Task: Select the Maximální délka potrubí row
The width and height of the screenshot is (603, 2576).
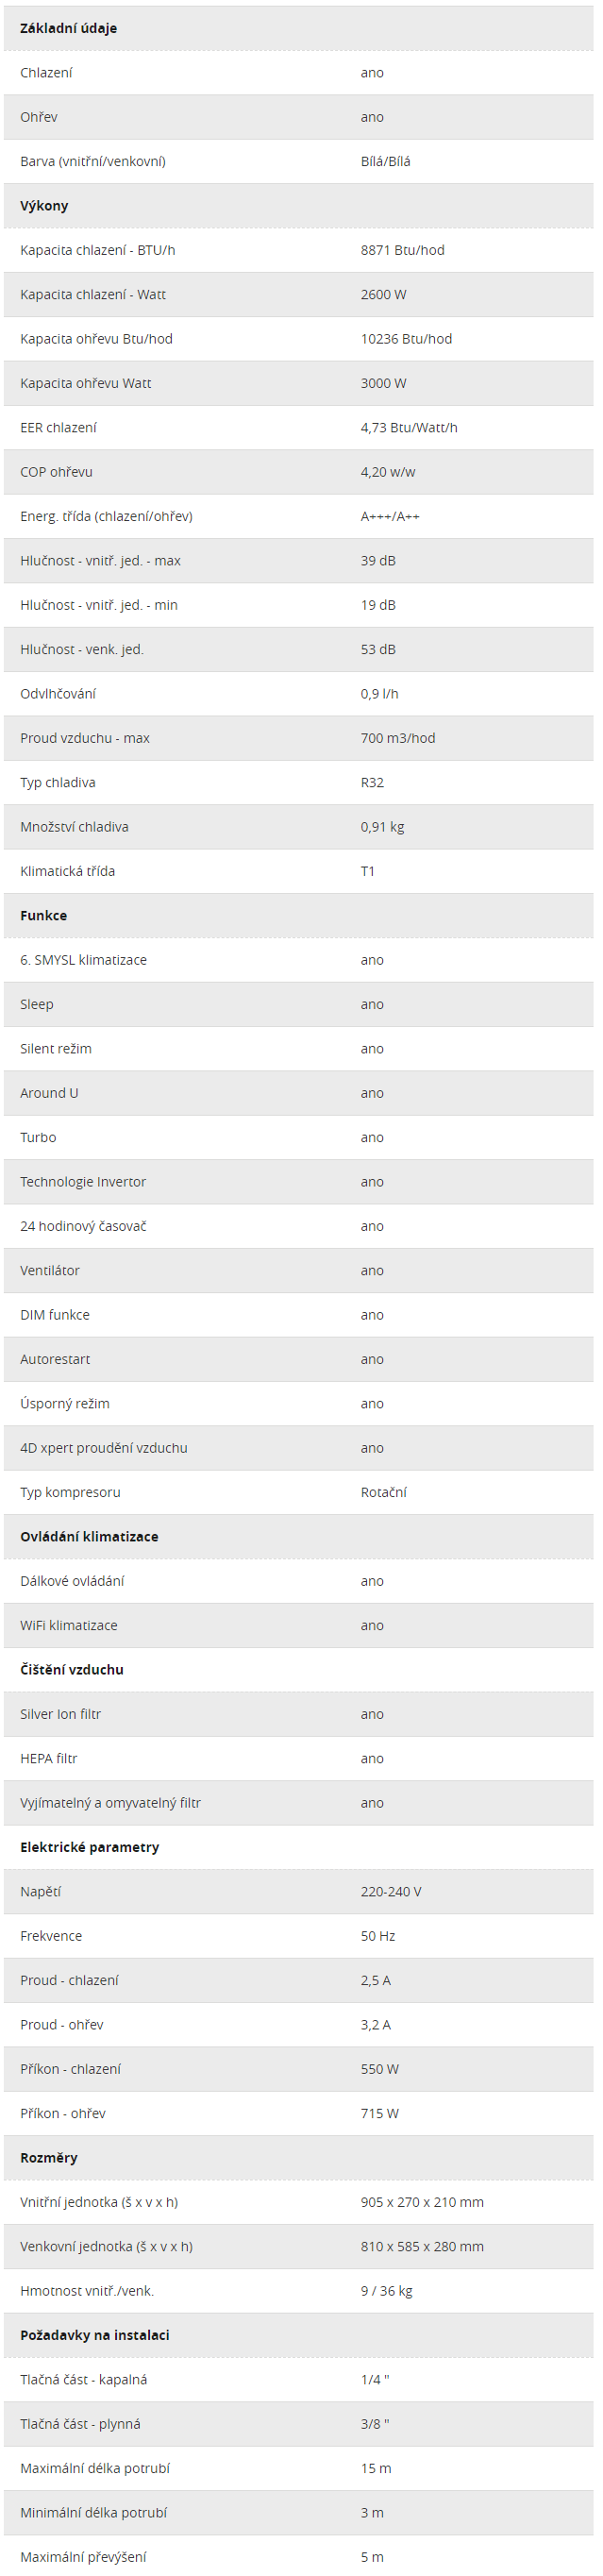Action: (x=298, y=2468)
